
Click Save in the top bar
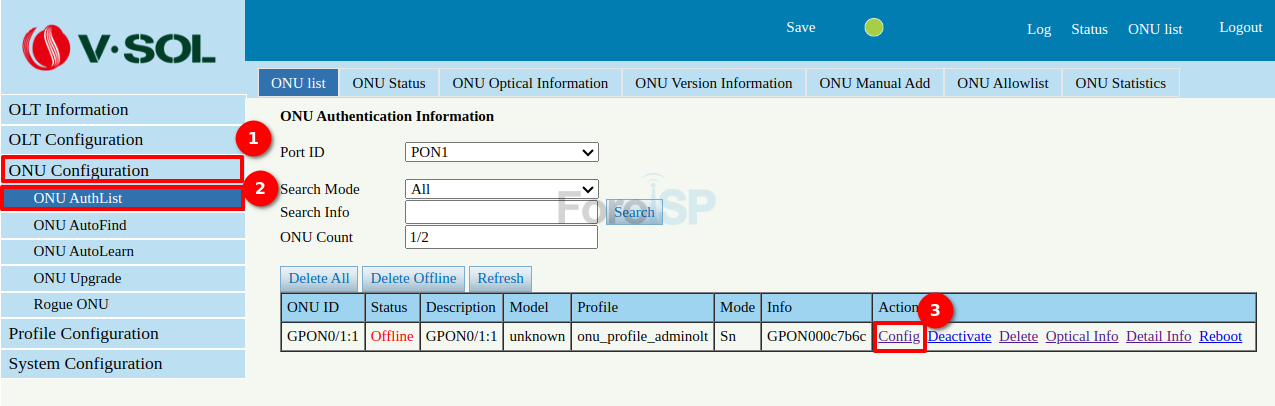click(x=800, y=27)
